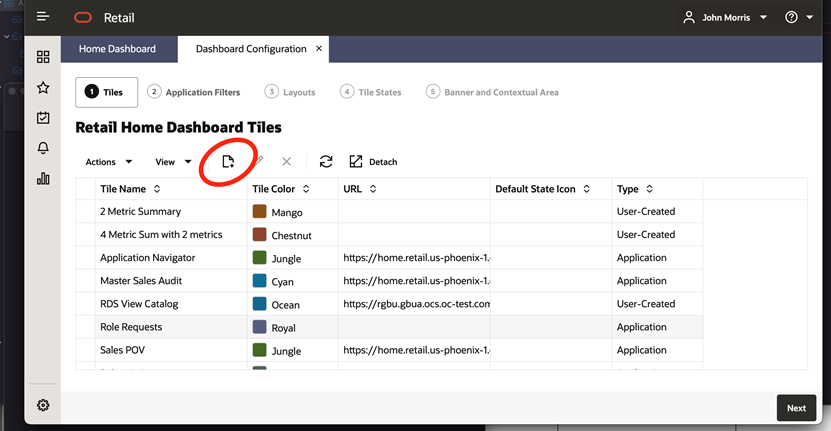
Task: Close the Dashboard Configuration tab
Action: click(319, 48)
